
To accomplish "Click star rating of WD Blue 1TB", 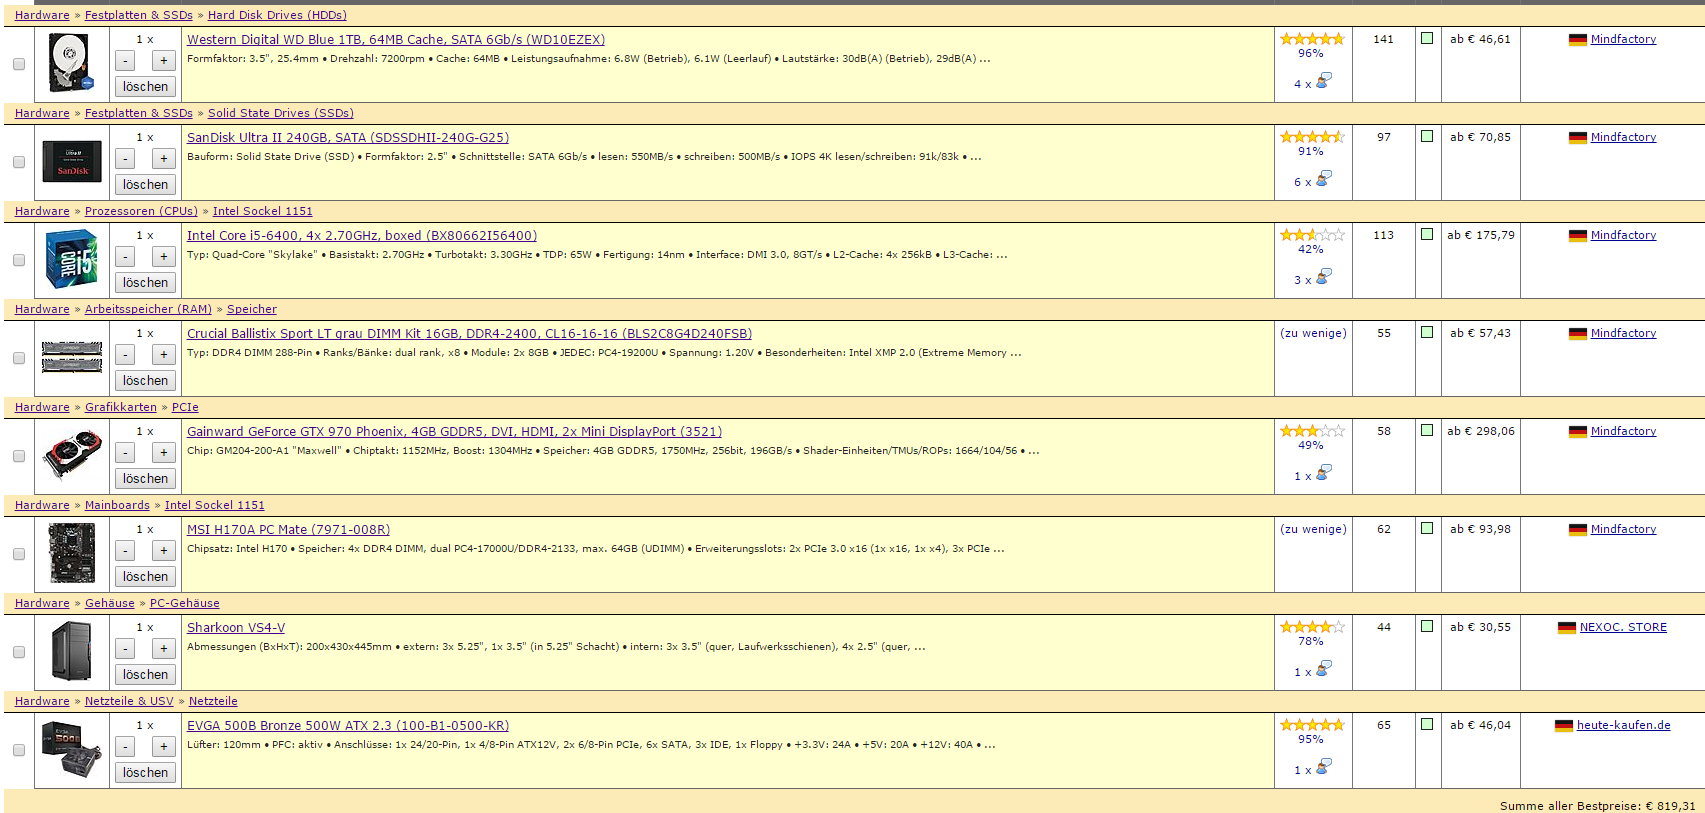I will (1312, 39).
